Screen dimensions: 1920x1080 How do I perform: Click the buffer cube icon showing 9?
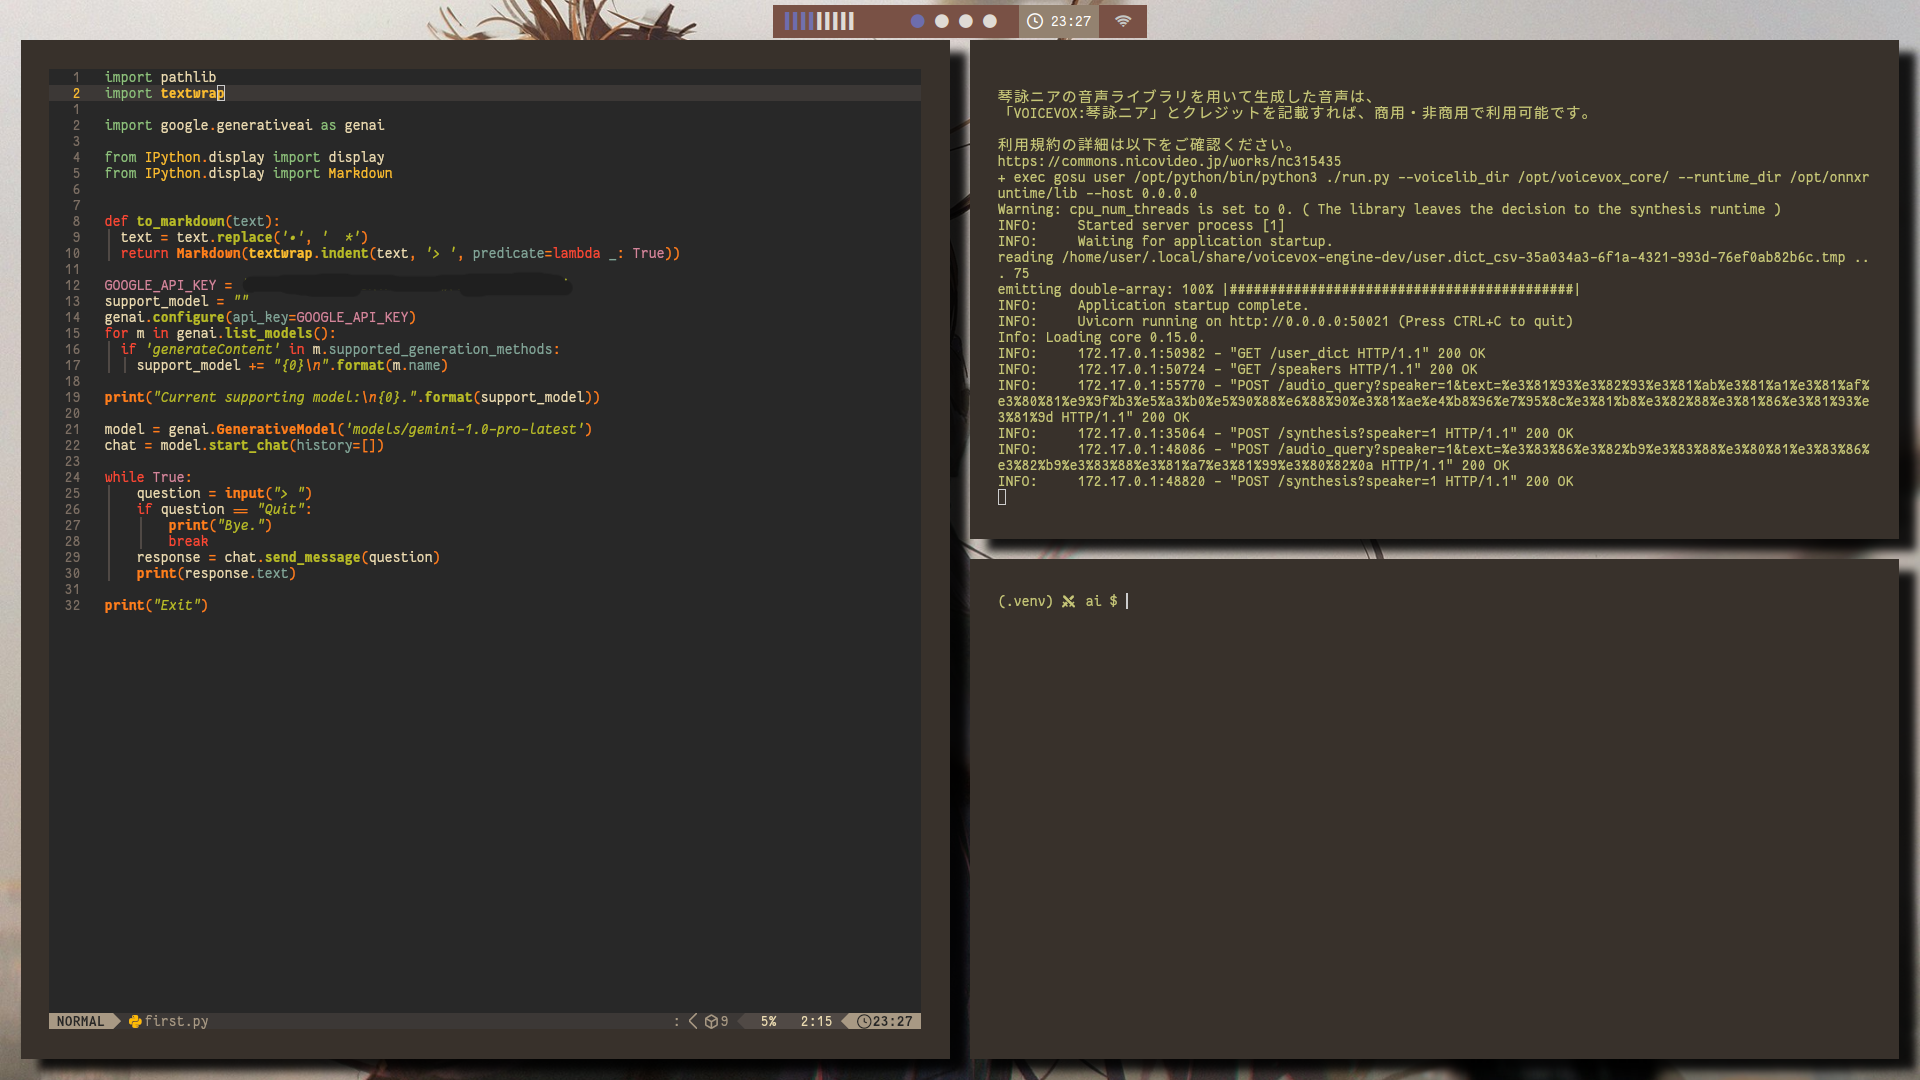click(x=716, y=1021)
